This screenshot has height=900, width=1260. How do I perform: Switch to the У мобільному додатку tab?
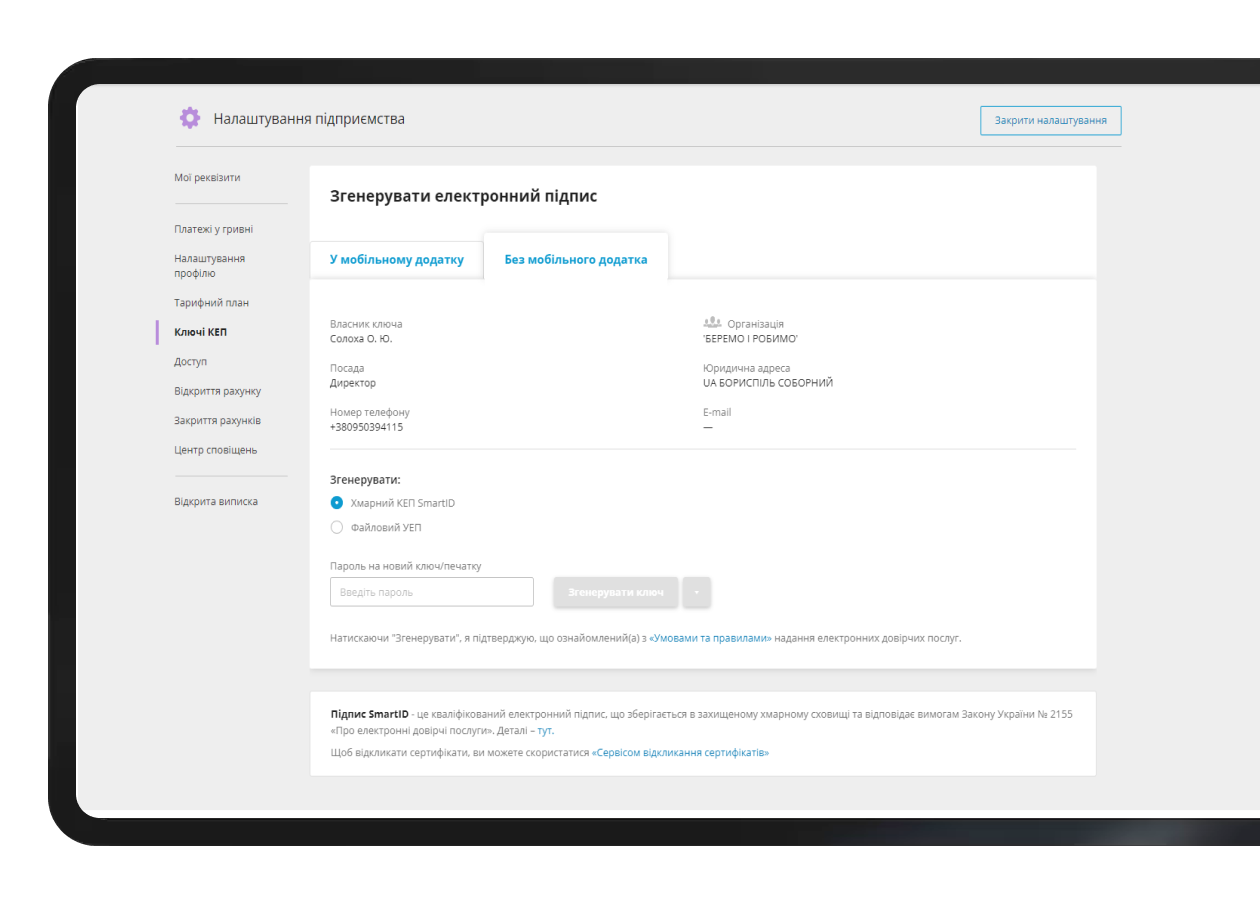pos(397,259)
